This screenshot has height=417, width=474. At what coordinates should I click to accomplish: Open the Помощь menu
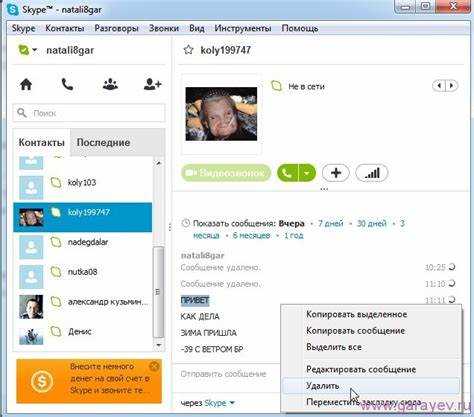click(x=300, y=28)
